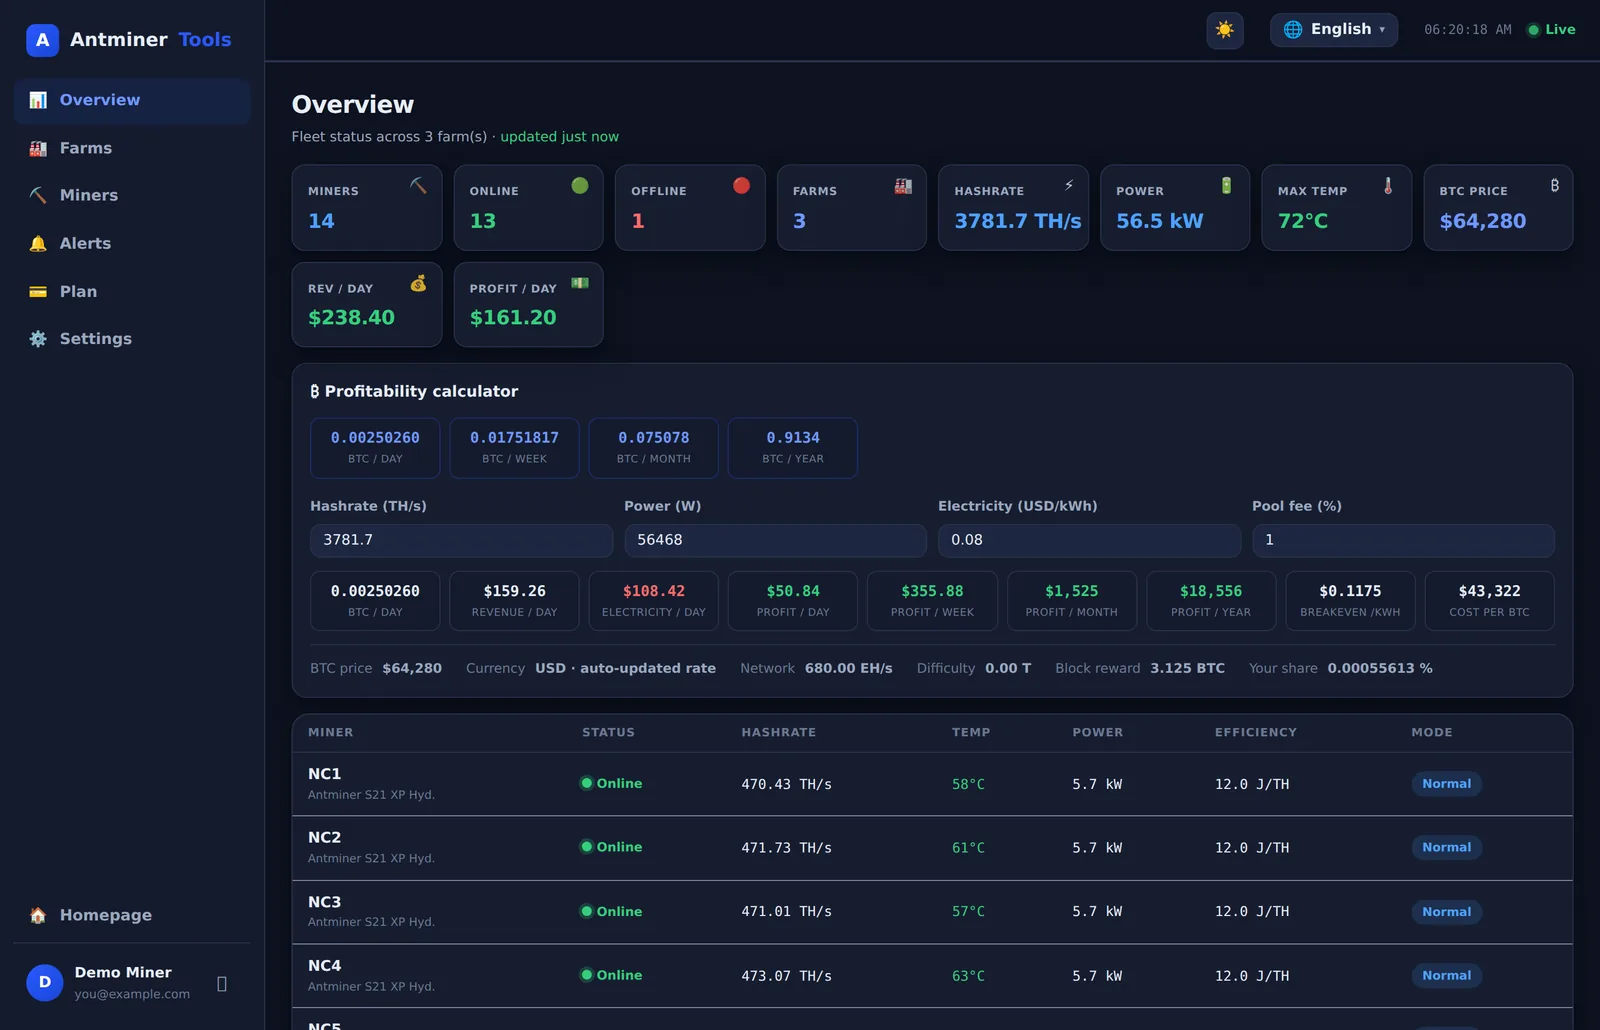Open Settings from the sidebar

point(132,339)
